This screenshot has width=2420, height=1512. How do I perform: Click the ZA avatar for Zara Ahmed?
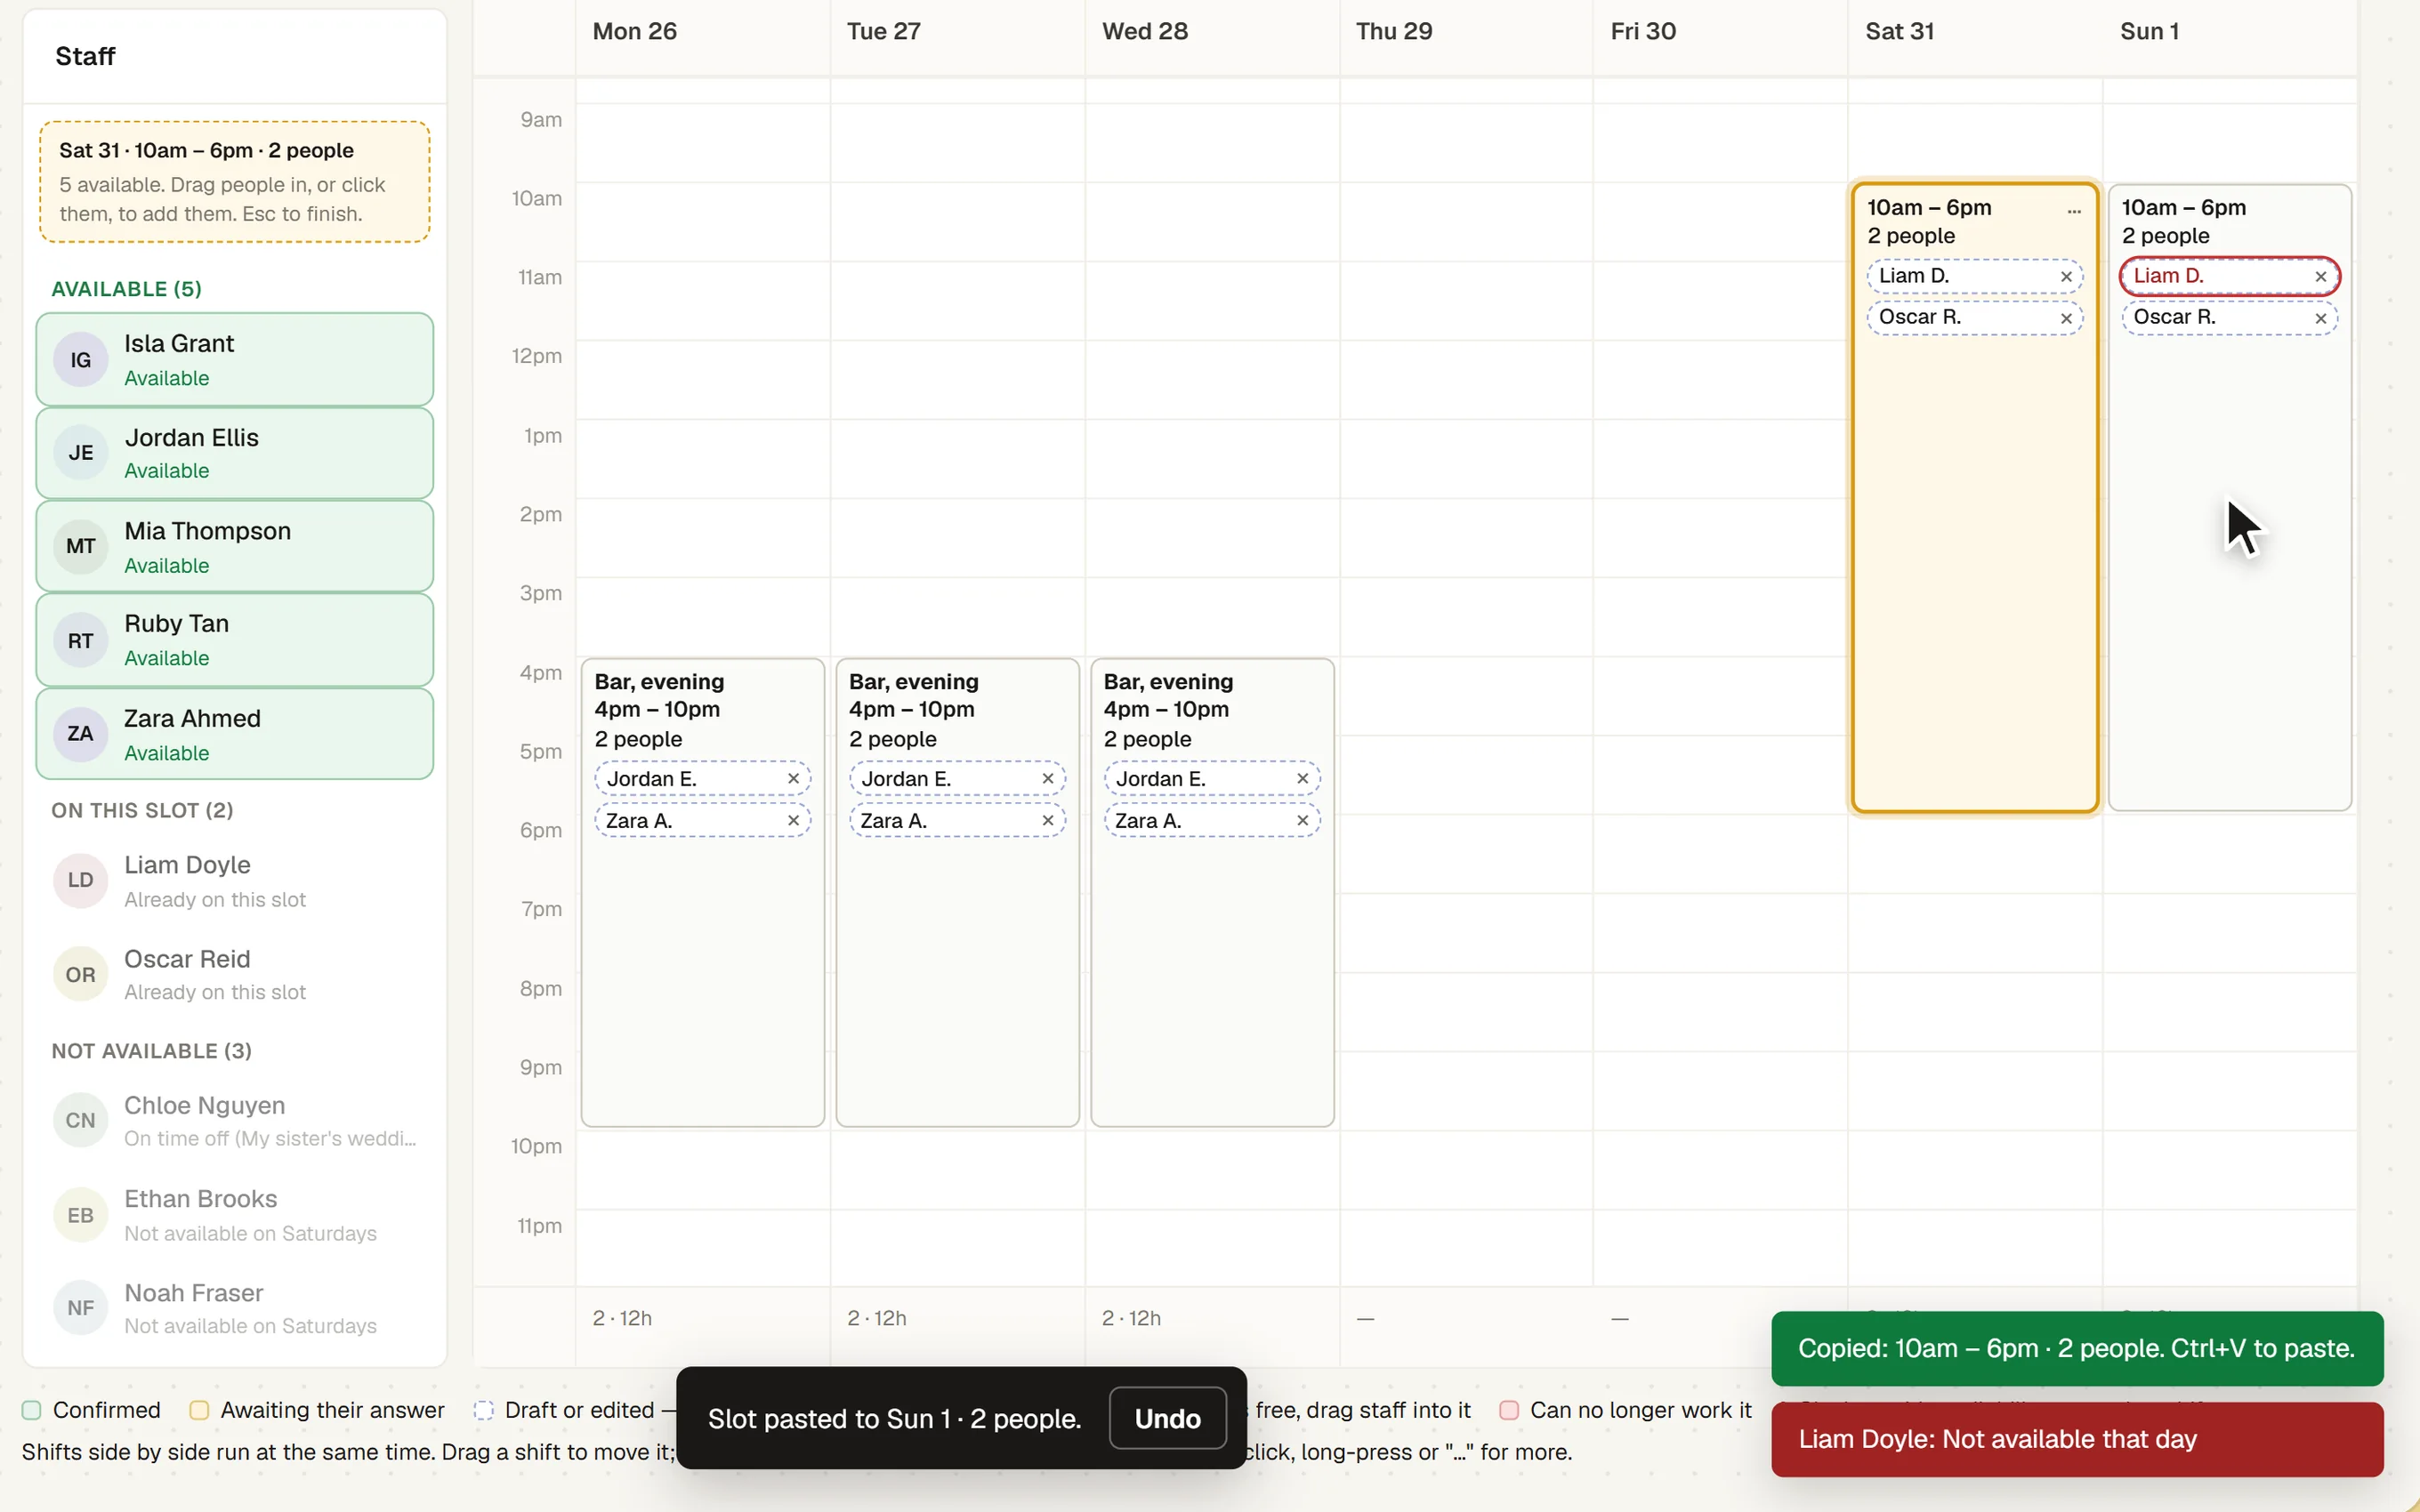coord(81,734)
